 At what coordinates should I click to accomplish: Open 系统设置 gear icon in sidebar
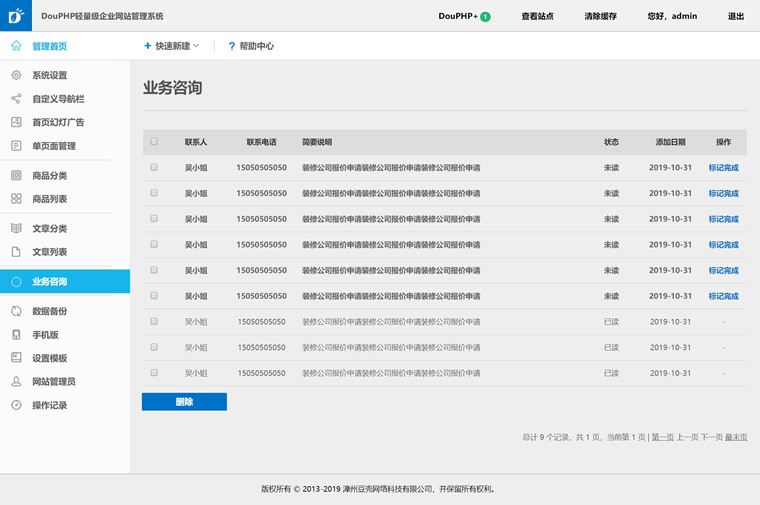[16, 76]
